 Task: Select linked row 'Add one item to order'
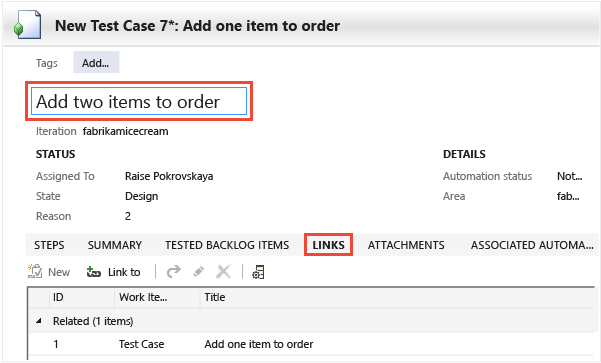pyautogui.click(x=312, y=344)
